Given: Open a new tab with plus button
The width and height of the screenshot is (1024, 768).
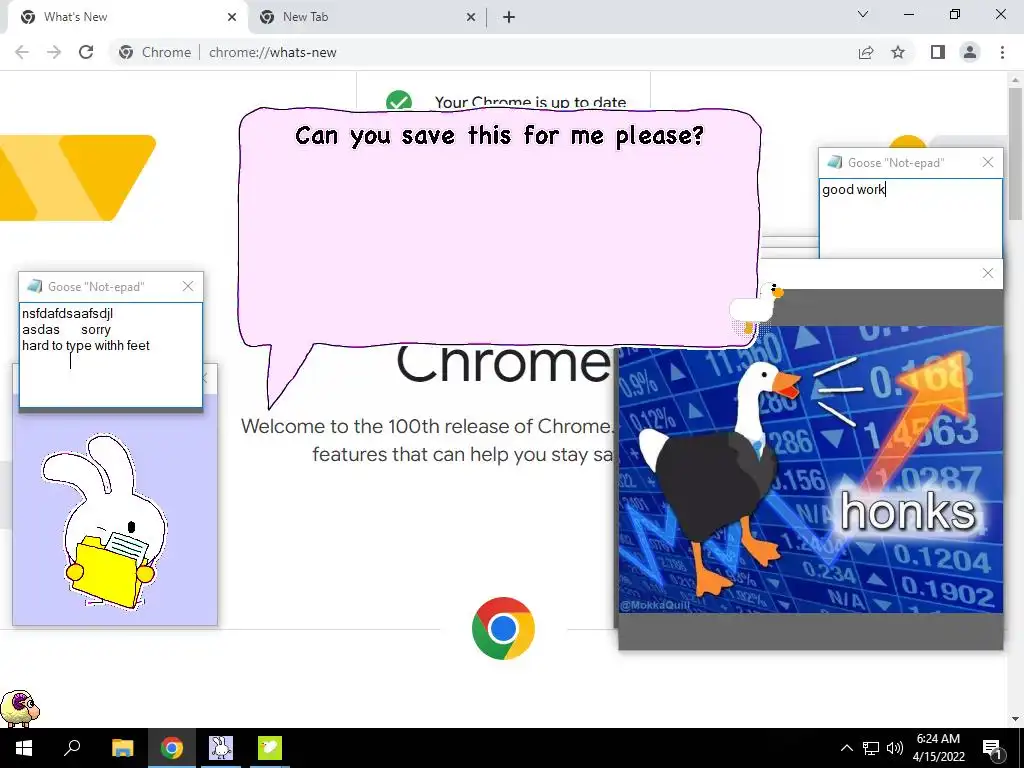Looking at the screenshot, I should [509, 17].
